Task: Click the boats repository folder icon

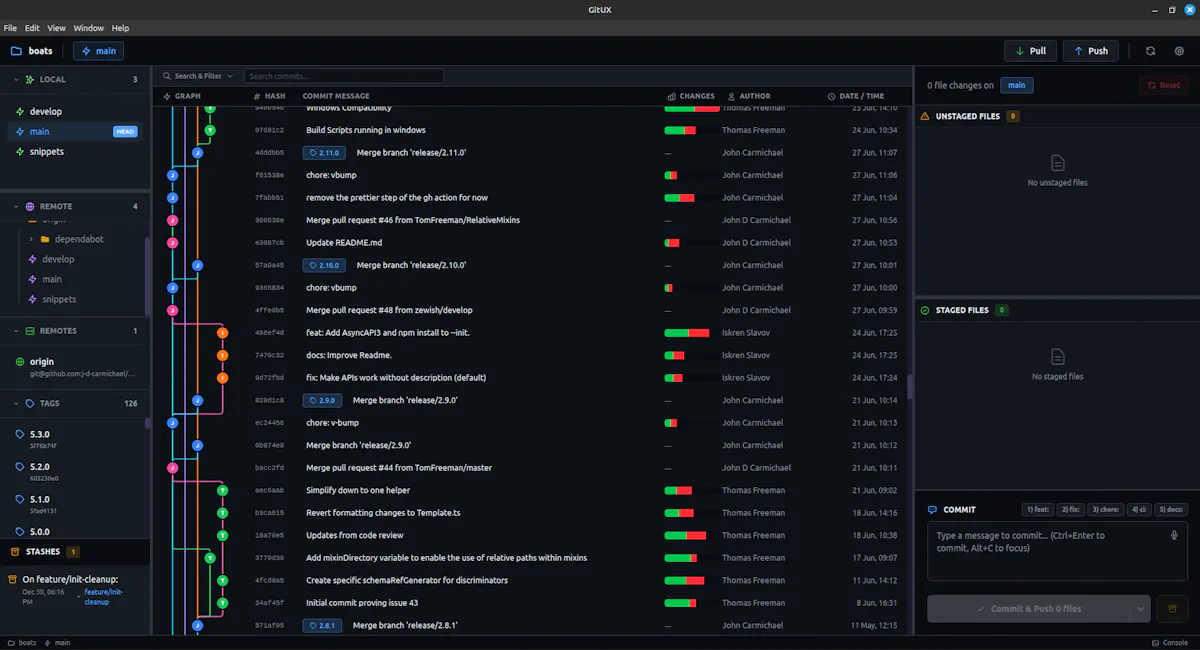Action: 16,51
